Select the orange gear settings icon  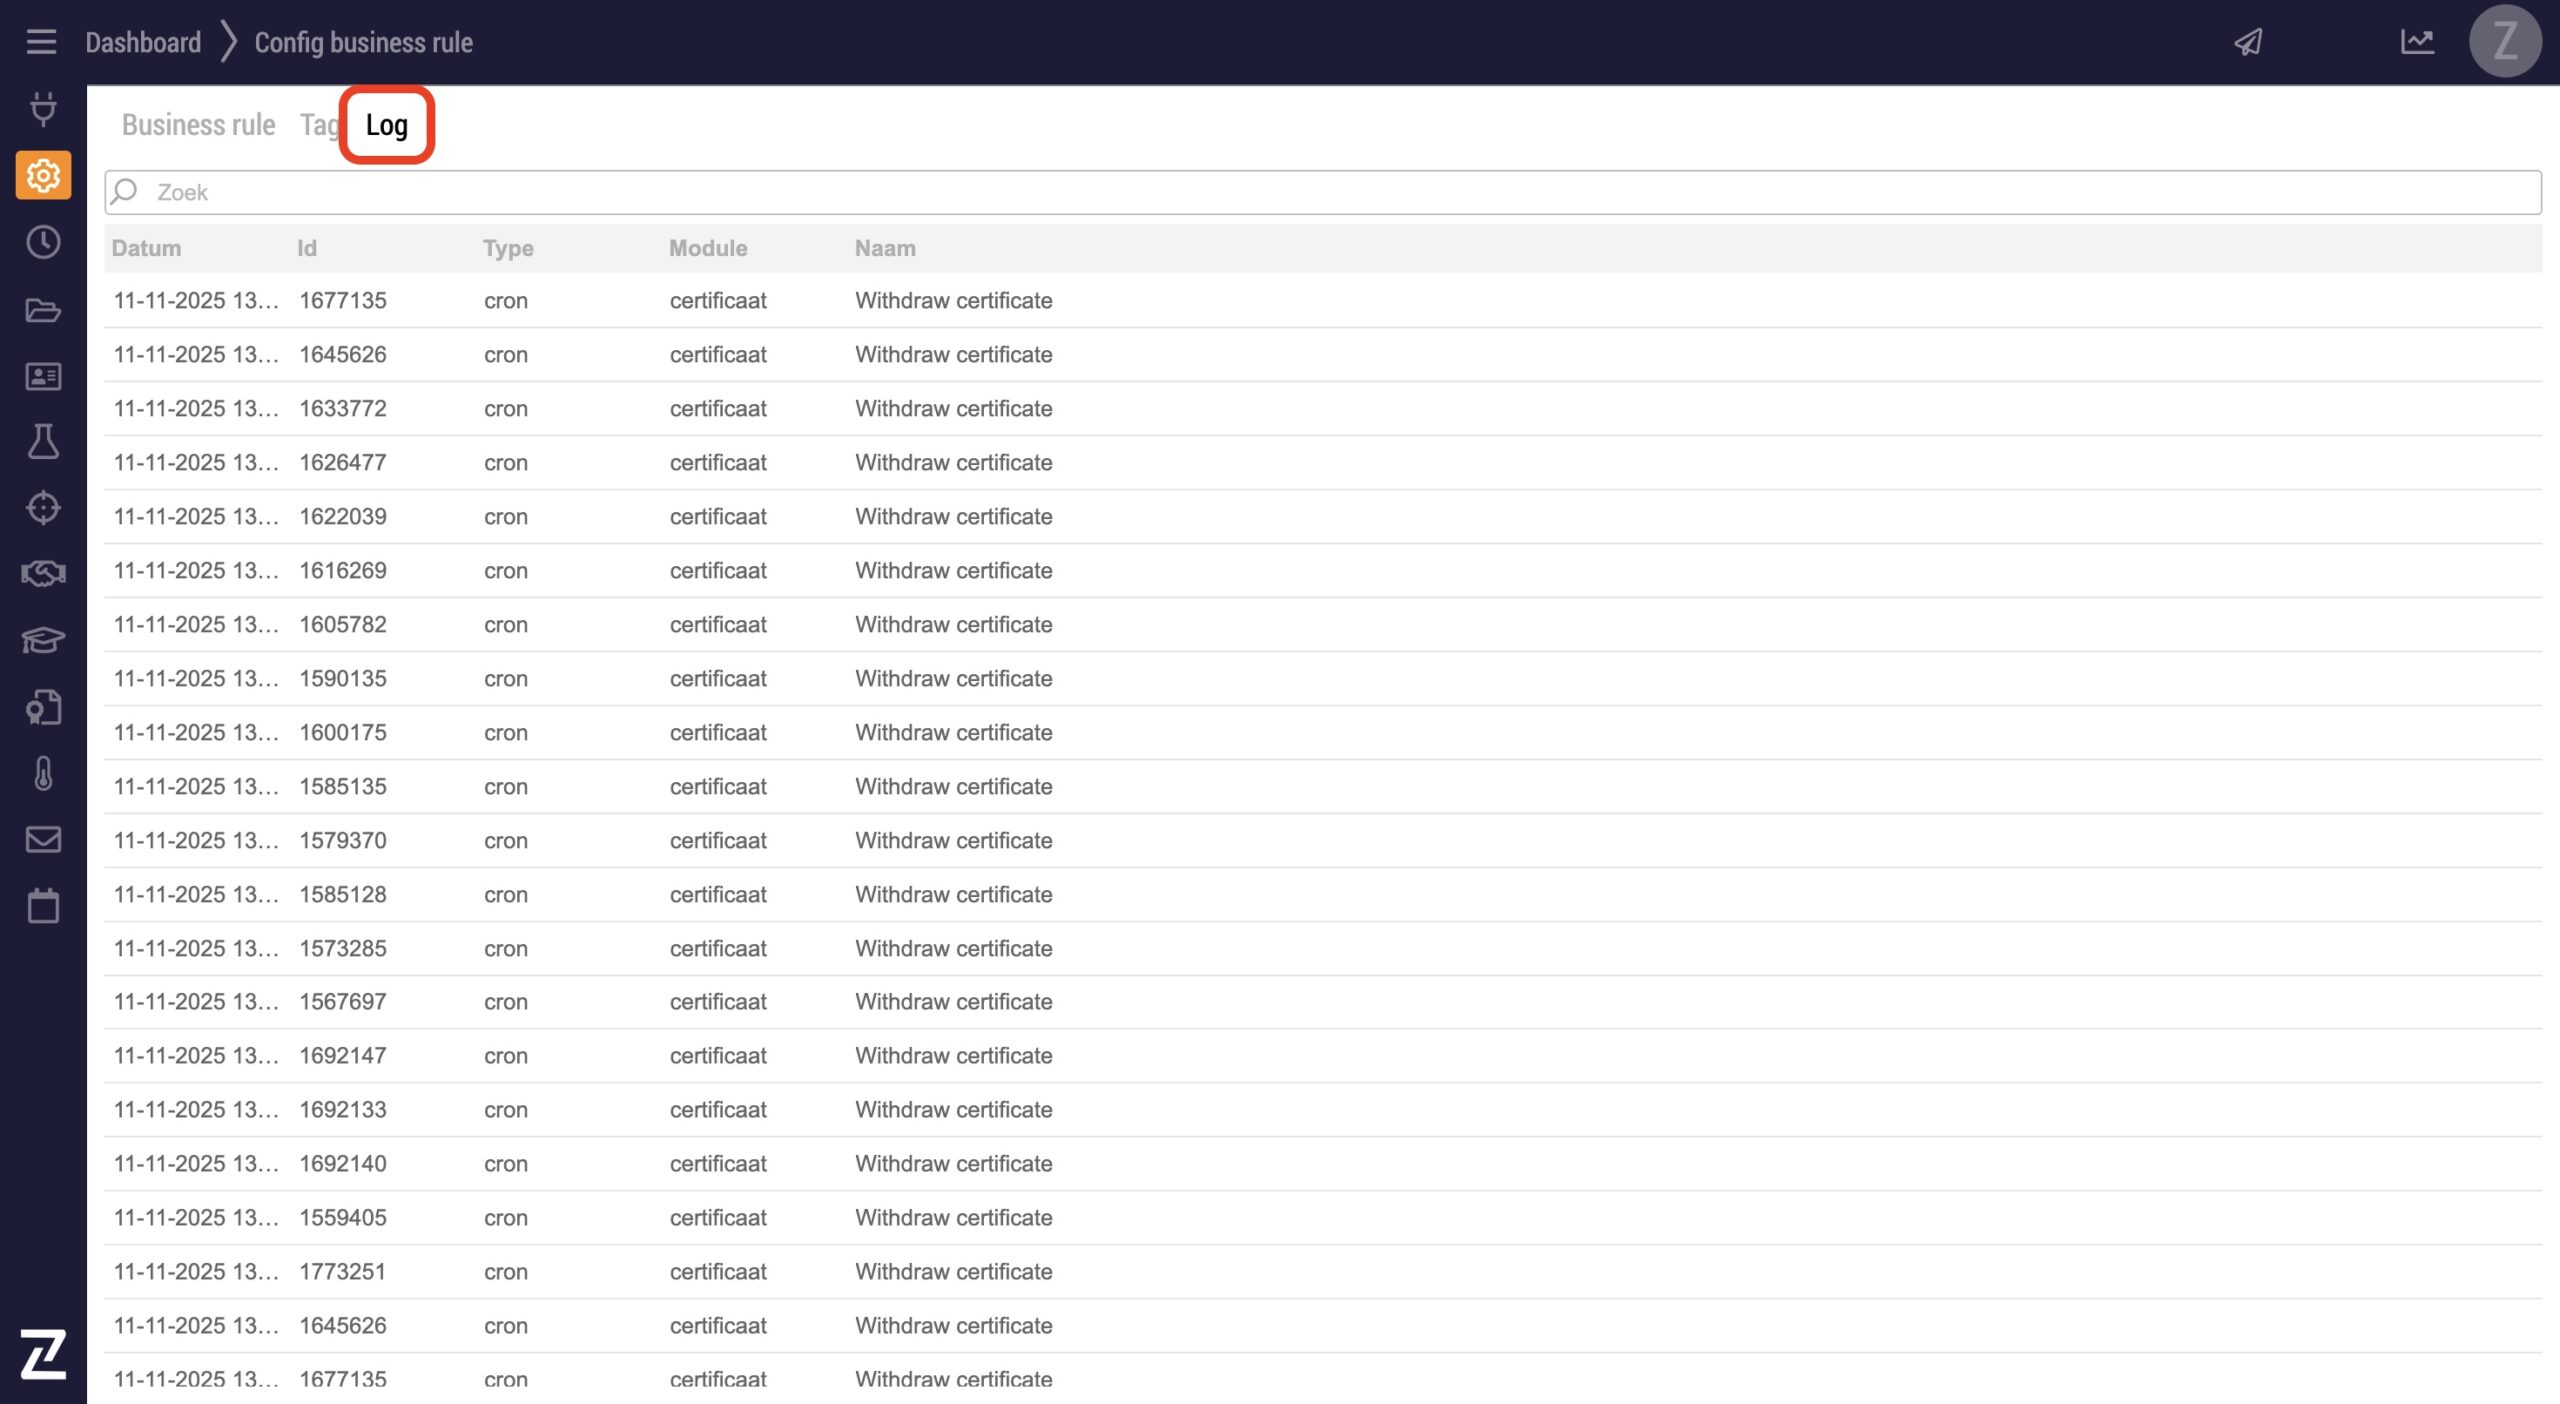point(43,175)
